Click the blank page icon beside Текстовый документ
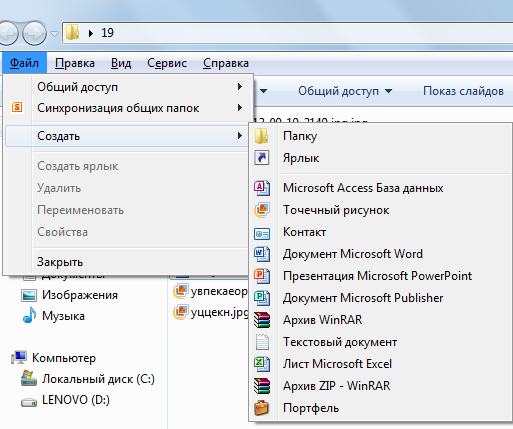513x429 pixels. point(262,342)
